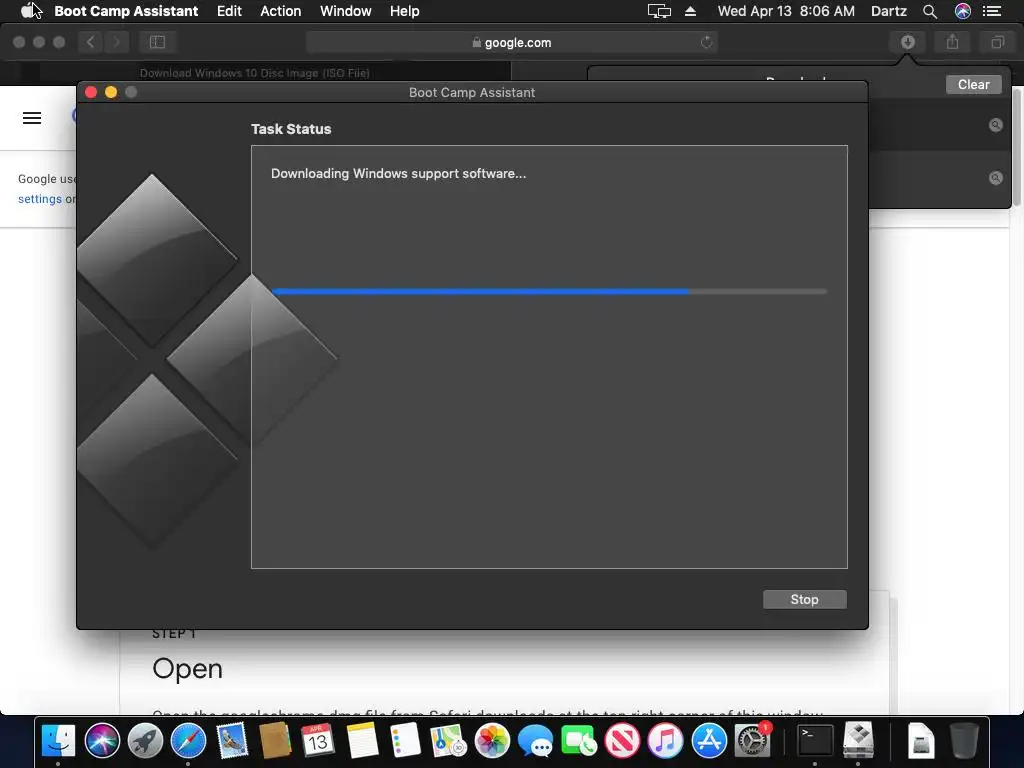This screenshot has height=768, width=1024.
Task: Open Music from the Dock
Action: (x=665, y=741)
